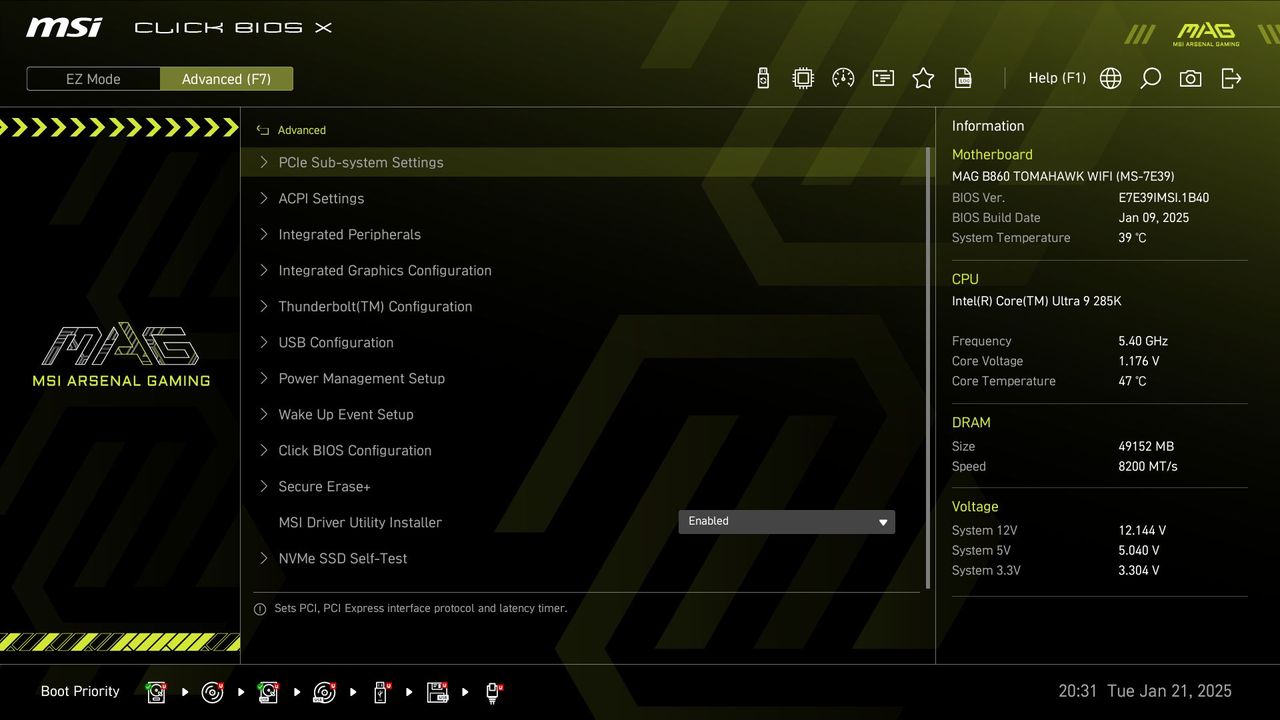Select the USB CD/DVD boot device
This screenshot has height=720, width=1280.
(x=324, y=692)
